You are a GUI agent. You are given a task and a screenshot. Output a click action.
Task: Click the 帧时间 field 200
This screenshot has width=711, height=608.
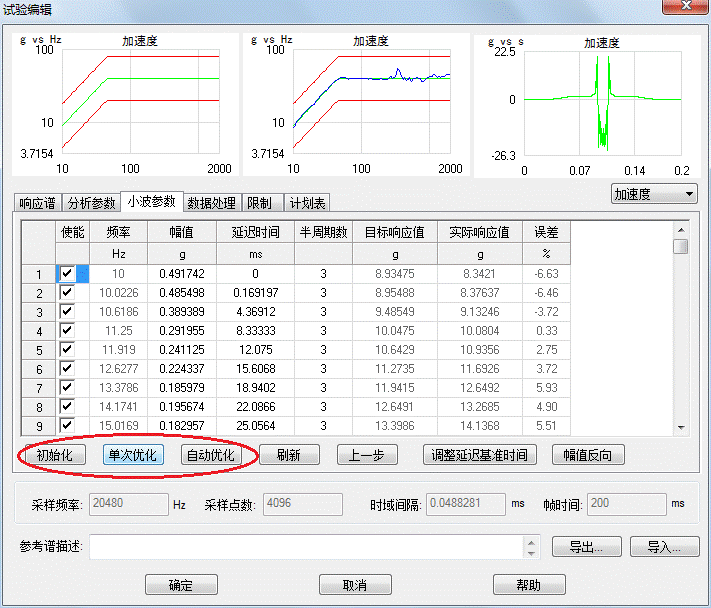click(x=627, y=504)
